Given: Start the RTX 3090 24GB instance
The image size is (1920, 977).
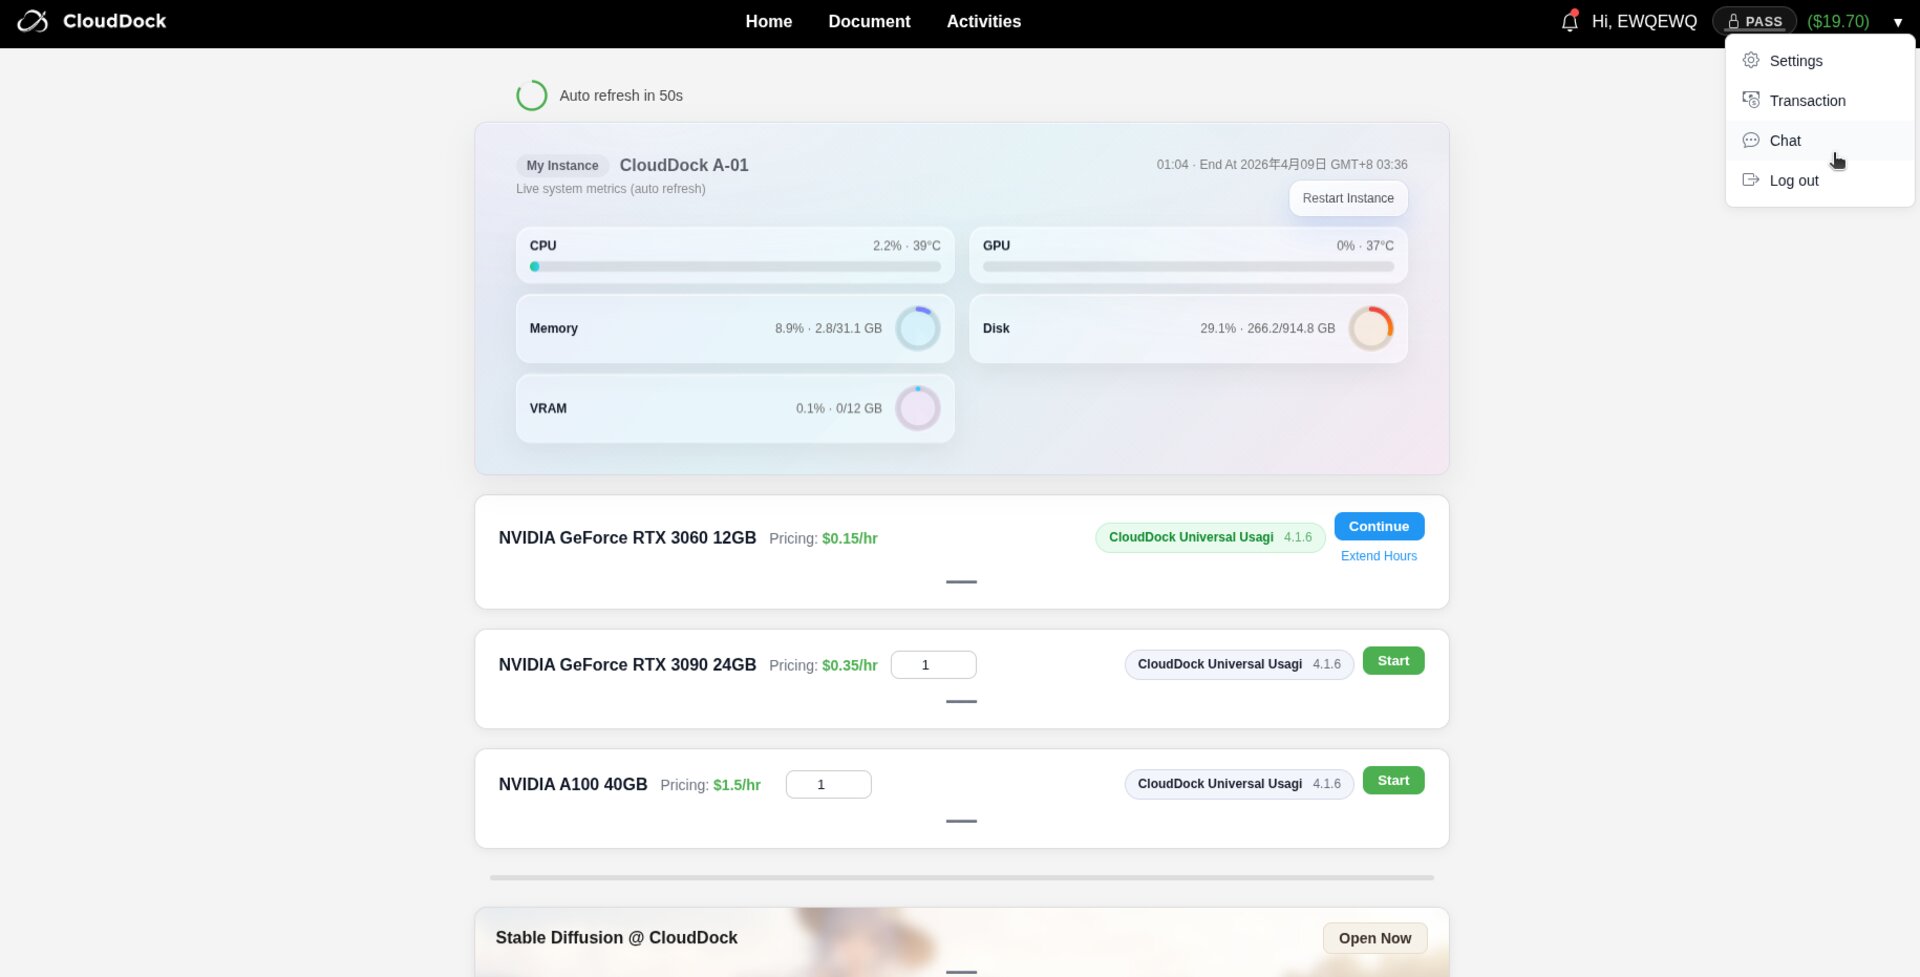Looking at the screenshot, I should point(1393,661).
